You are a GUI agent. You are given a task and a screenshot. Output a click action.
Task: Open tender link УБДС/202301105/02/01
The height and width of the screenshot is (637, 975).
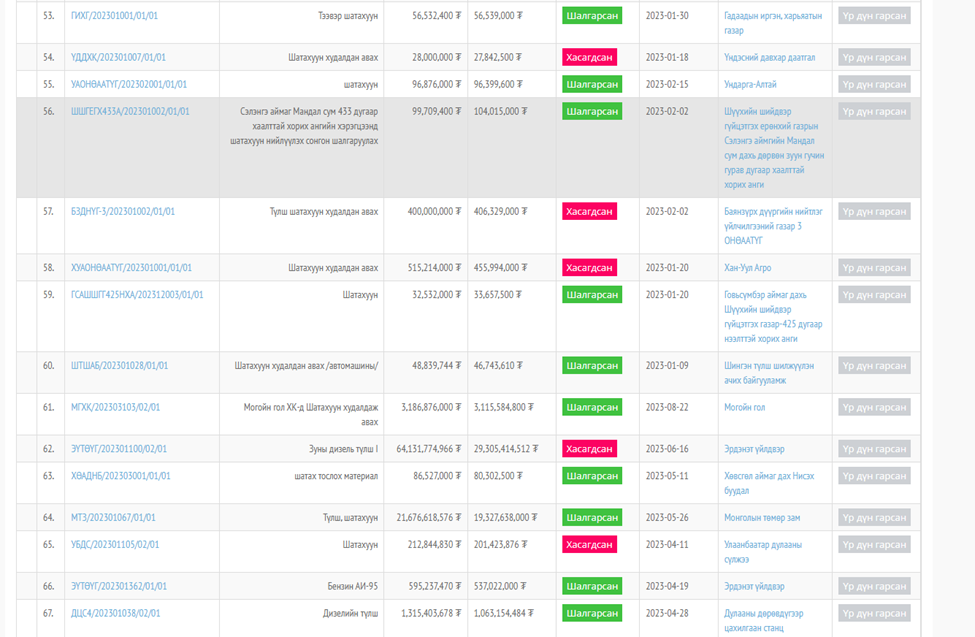click(115, 544)
